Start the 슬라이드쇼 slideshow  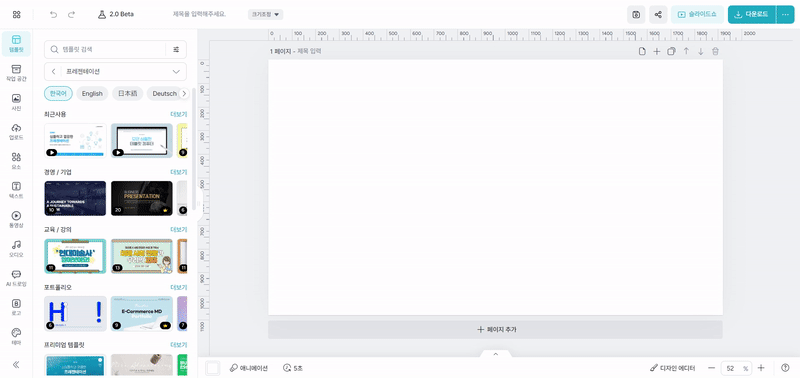697,15
